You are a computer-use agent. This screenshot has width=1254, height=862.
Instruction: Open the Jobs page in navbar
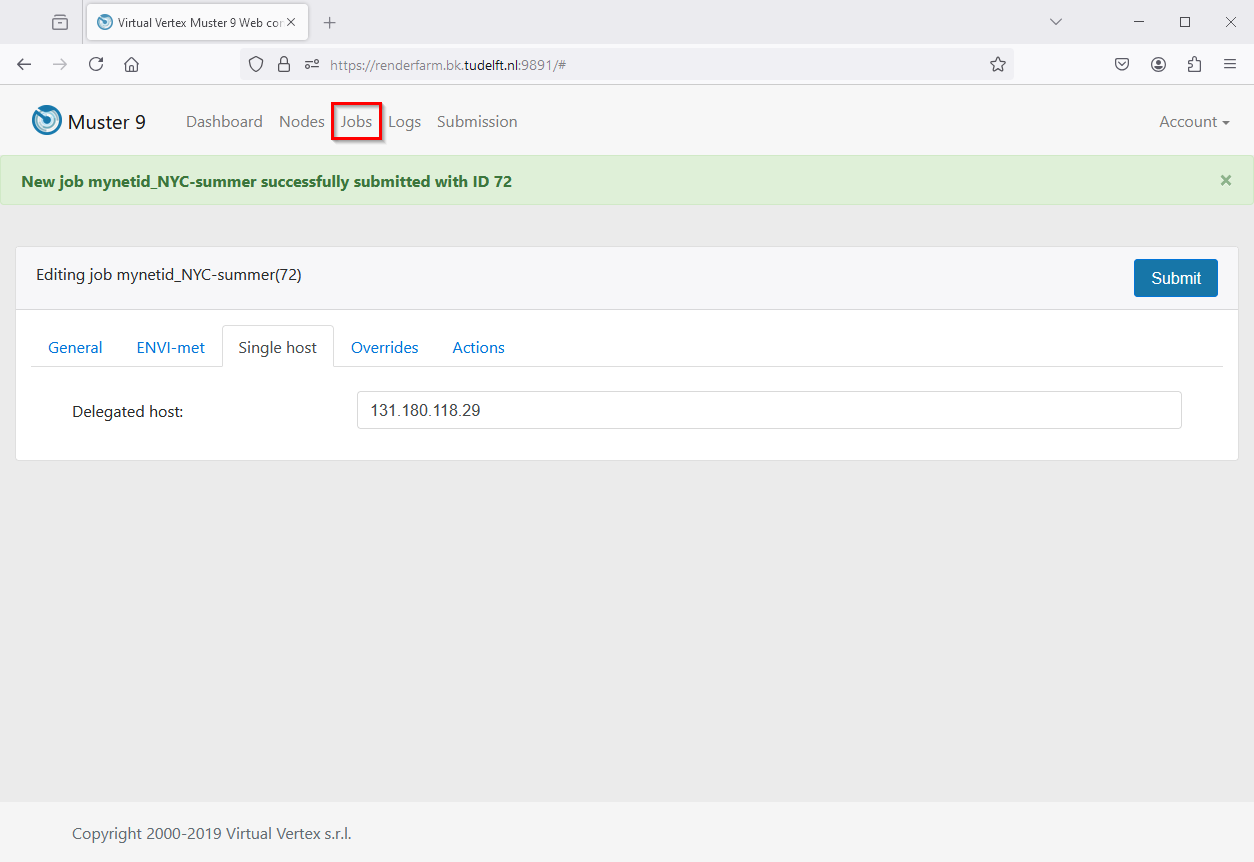tap(356, 122)
